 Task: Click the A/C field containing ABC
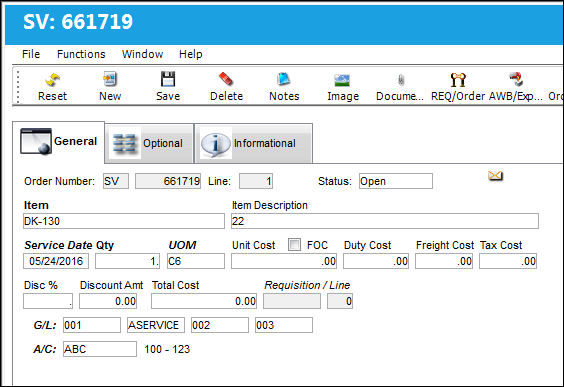(100, 349)
